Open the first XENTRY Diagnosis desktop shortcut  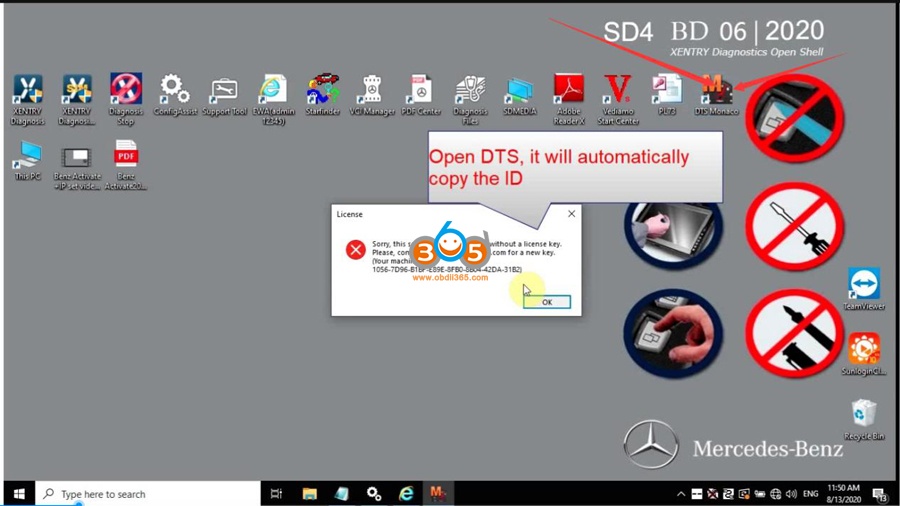28,99
